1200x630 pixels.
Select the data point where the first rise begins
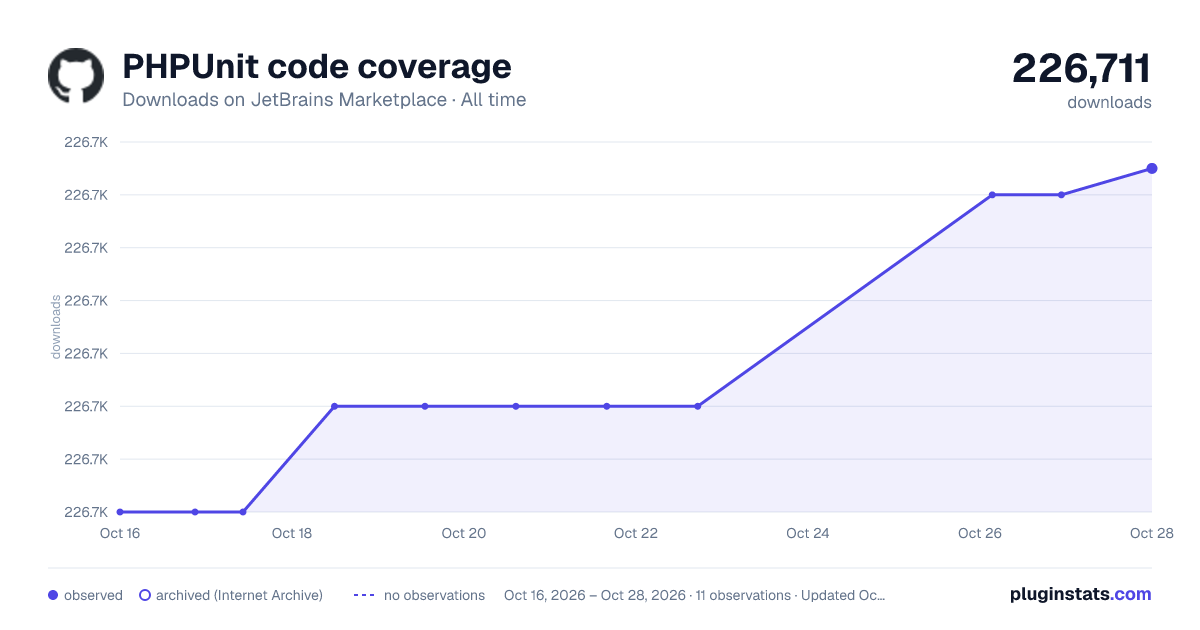(243, 512)
